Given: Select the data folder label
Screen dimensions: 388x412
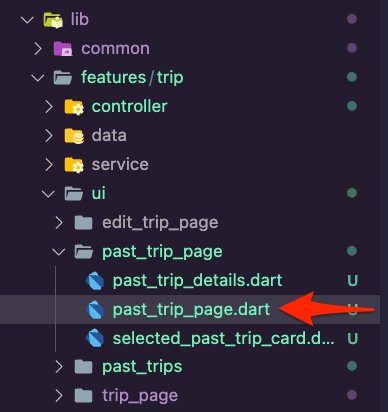Looking at the screenshot, I should pos(109,135).
